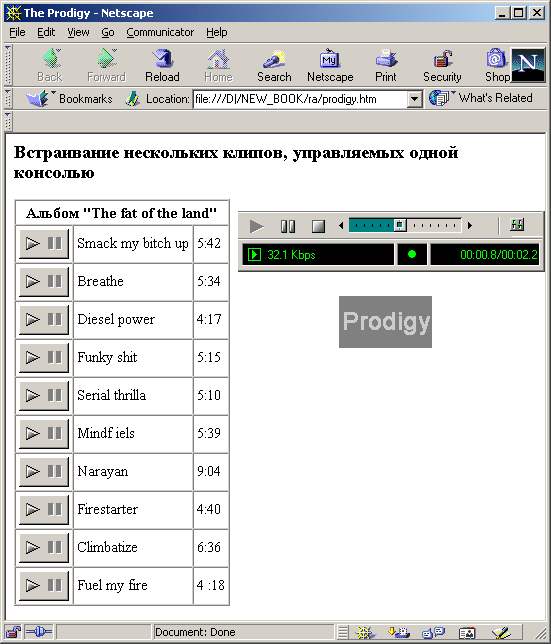The image size is (551, 644).
Task: Open the Edit menu
Action: point(46,32)
